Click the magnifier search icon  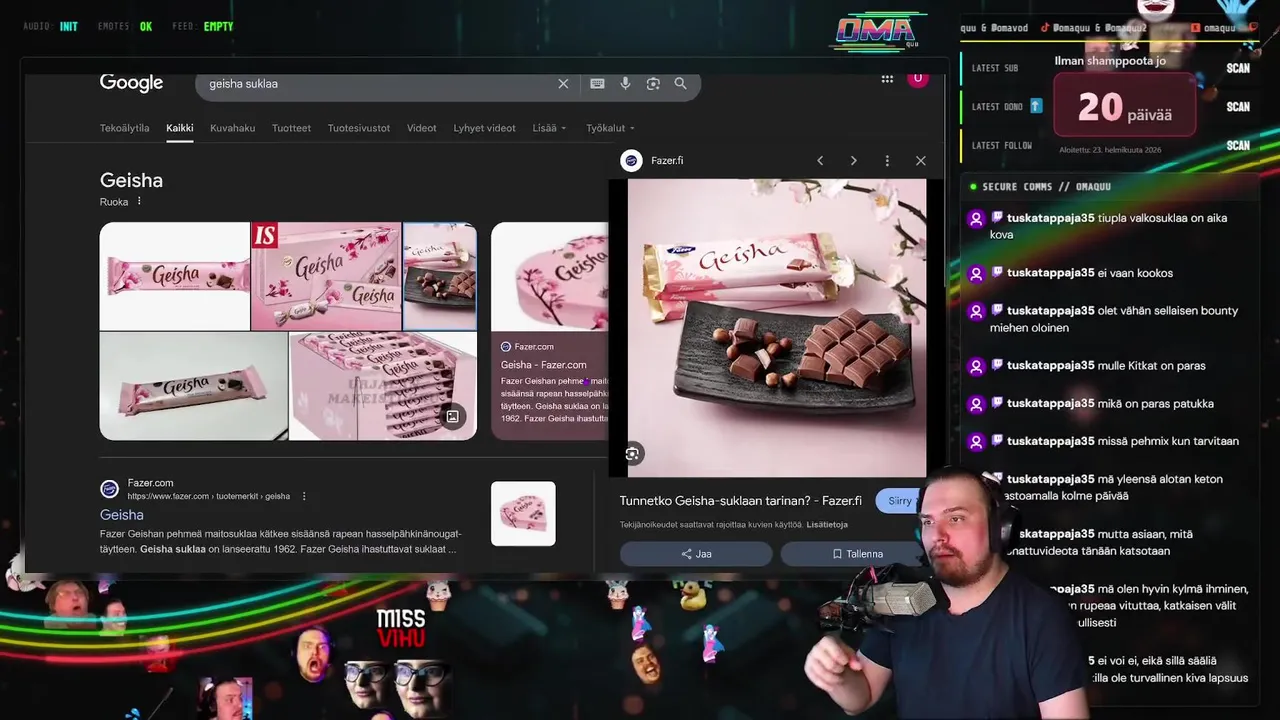pos(681,84)
